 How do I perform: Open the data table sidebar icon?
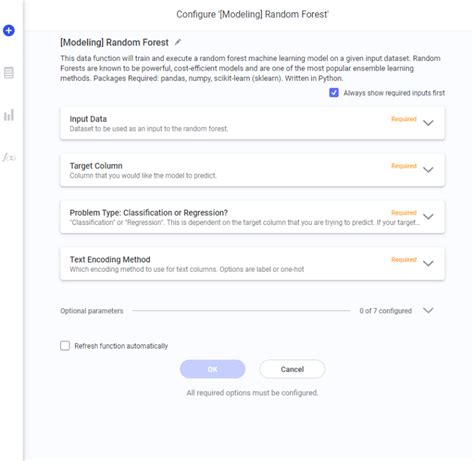(9, 73)
